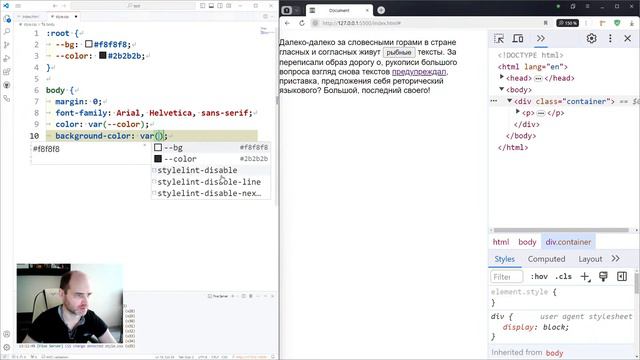Activate DevTools element inspector picker

pos(499,38)
